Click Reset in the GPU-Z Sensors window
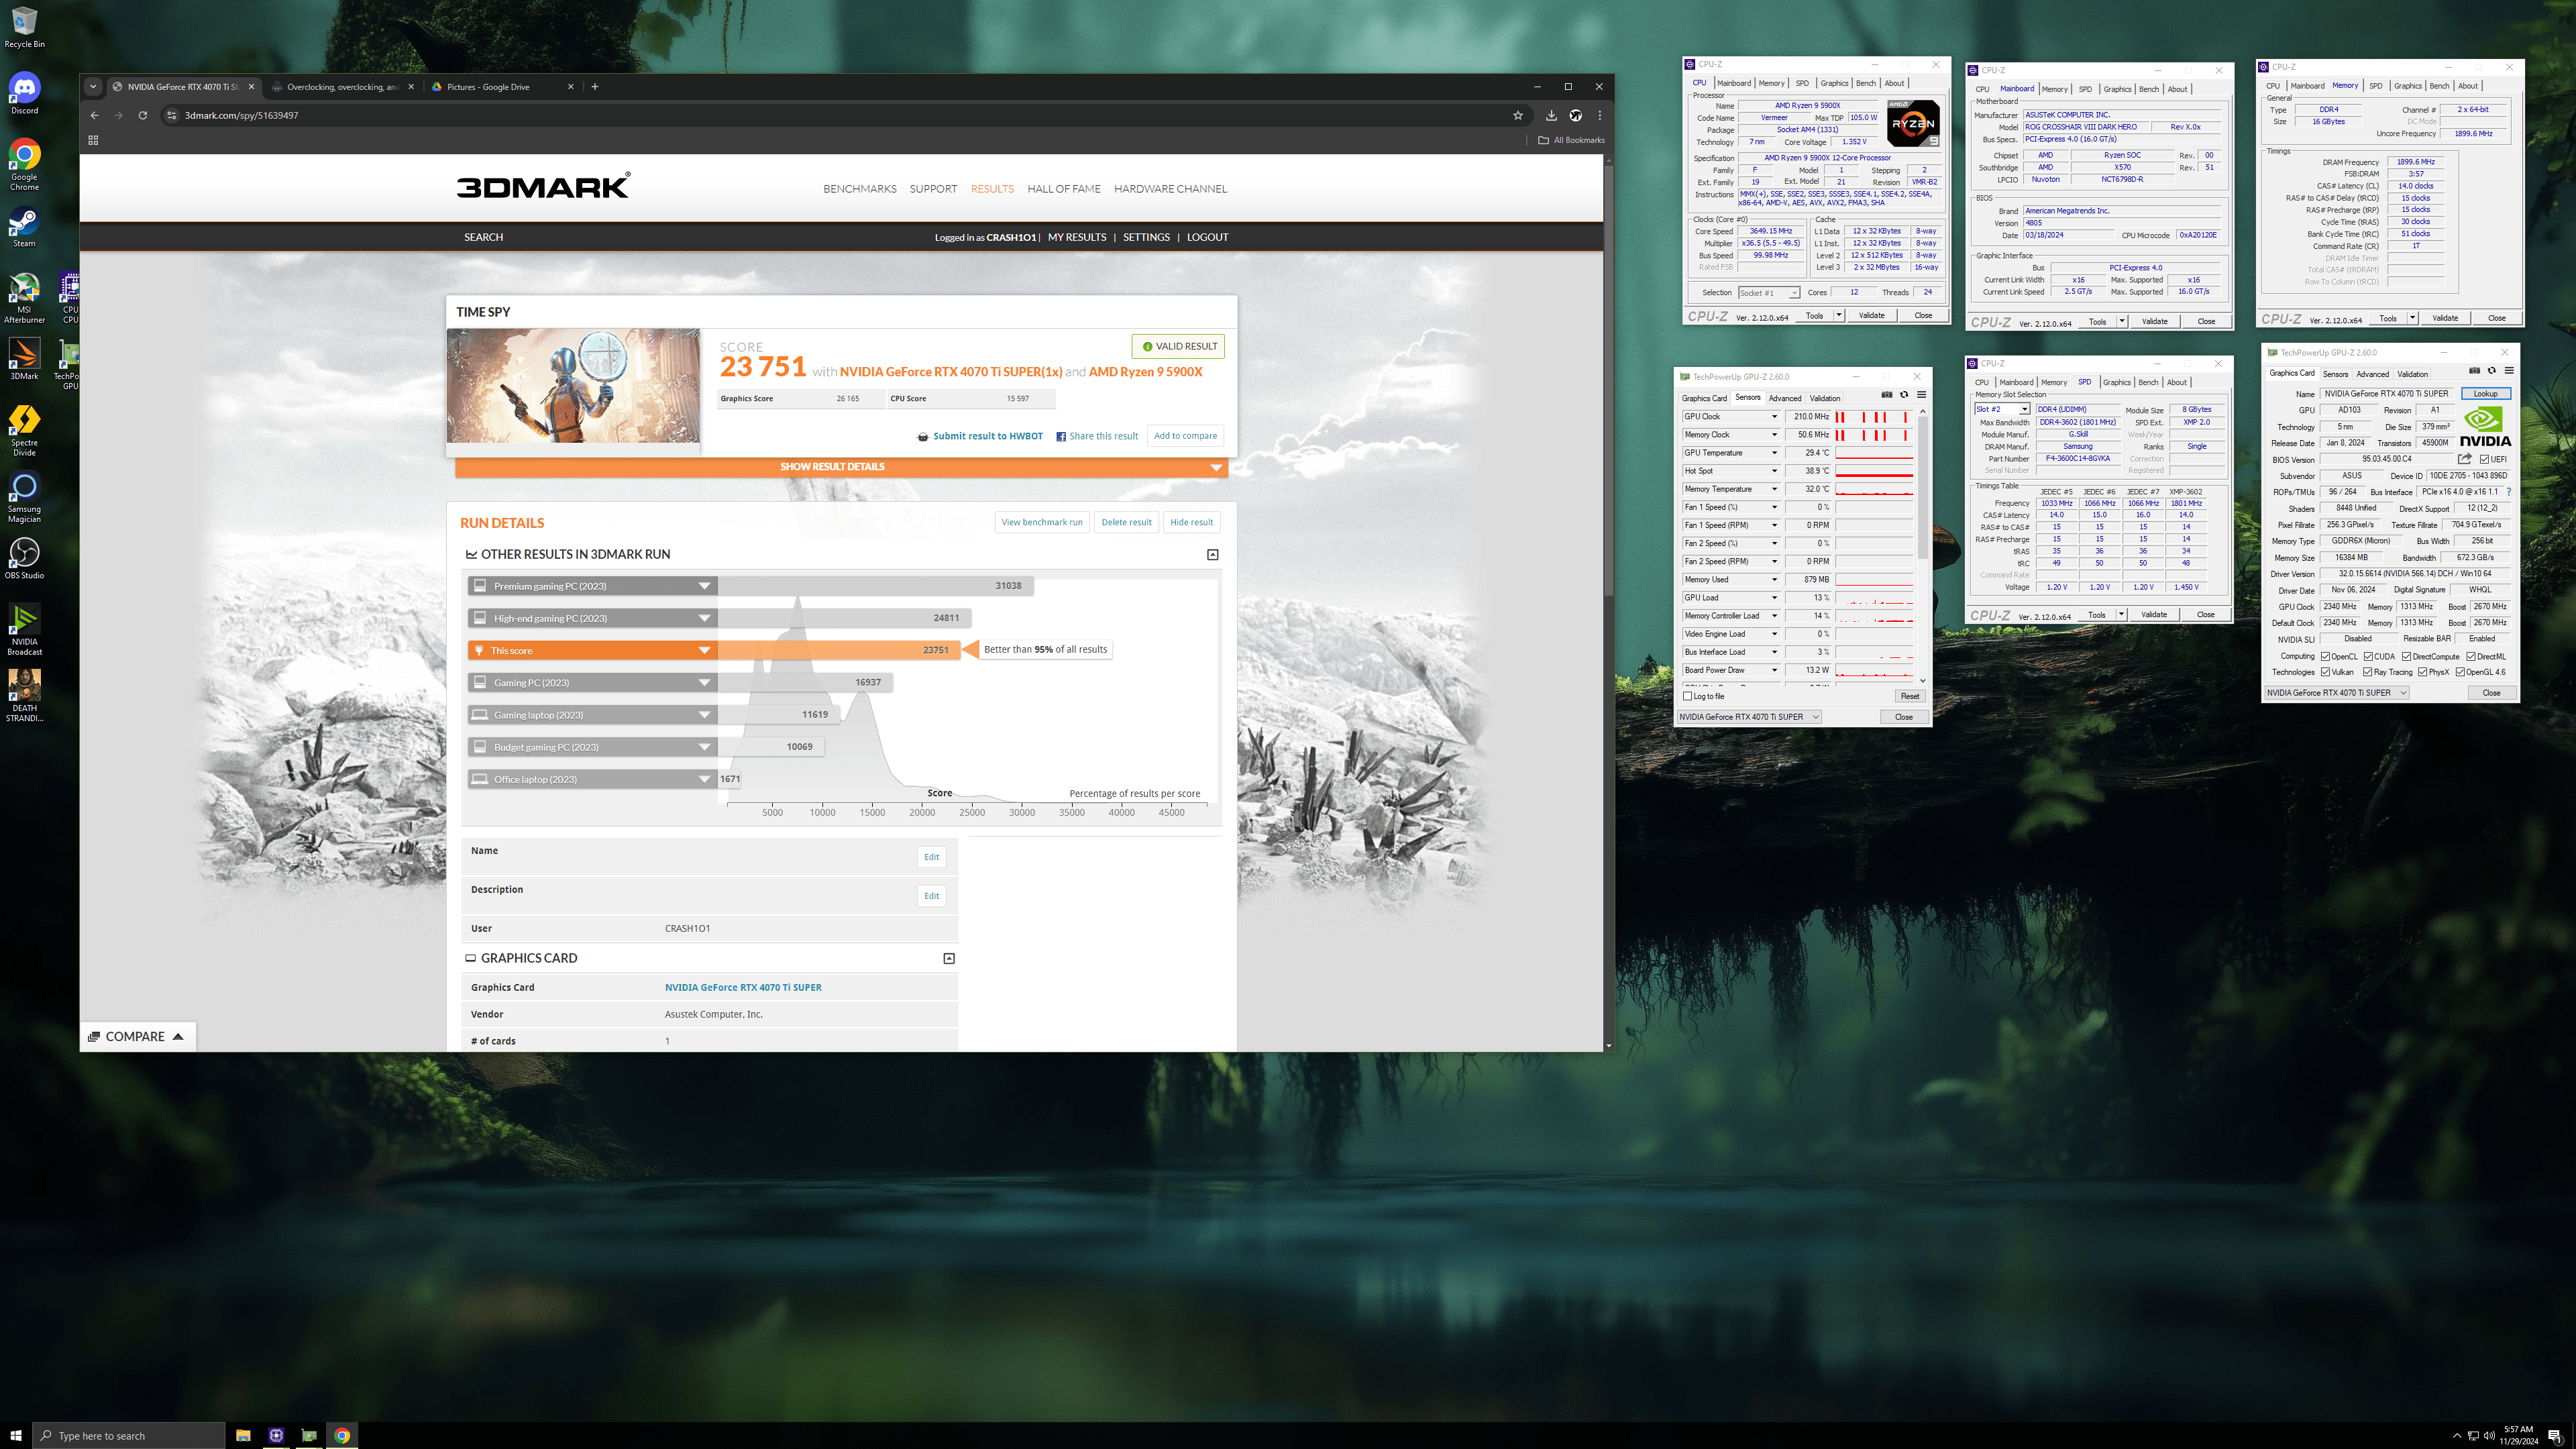Viewport: 2576px width, 1449px height. point(1910,696)
